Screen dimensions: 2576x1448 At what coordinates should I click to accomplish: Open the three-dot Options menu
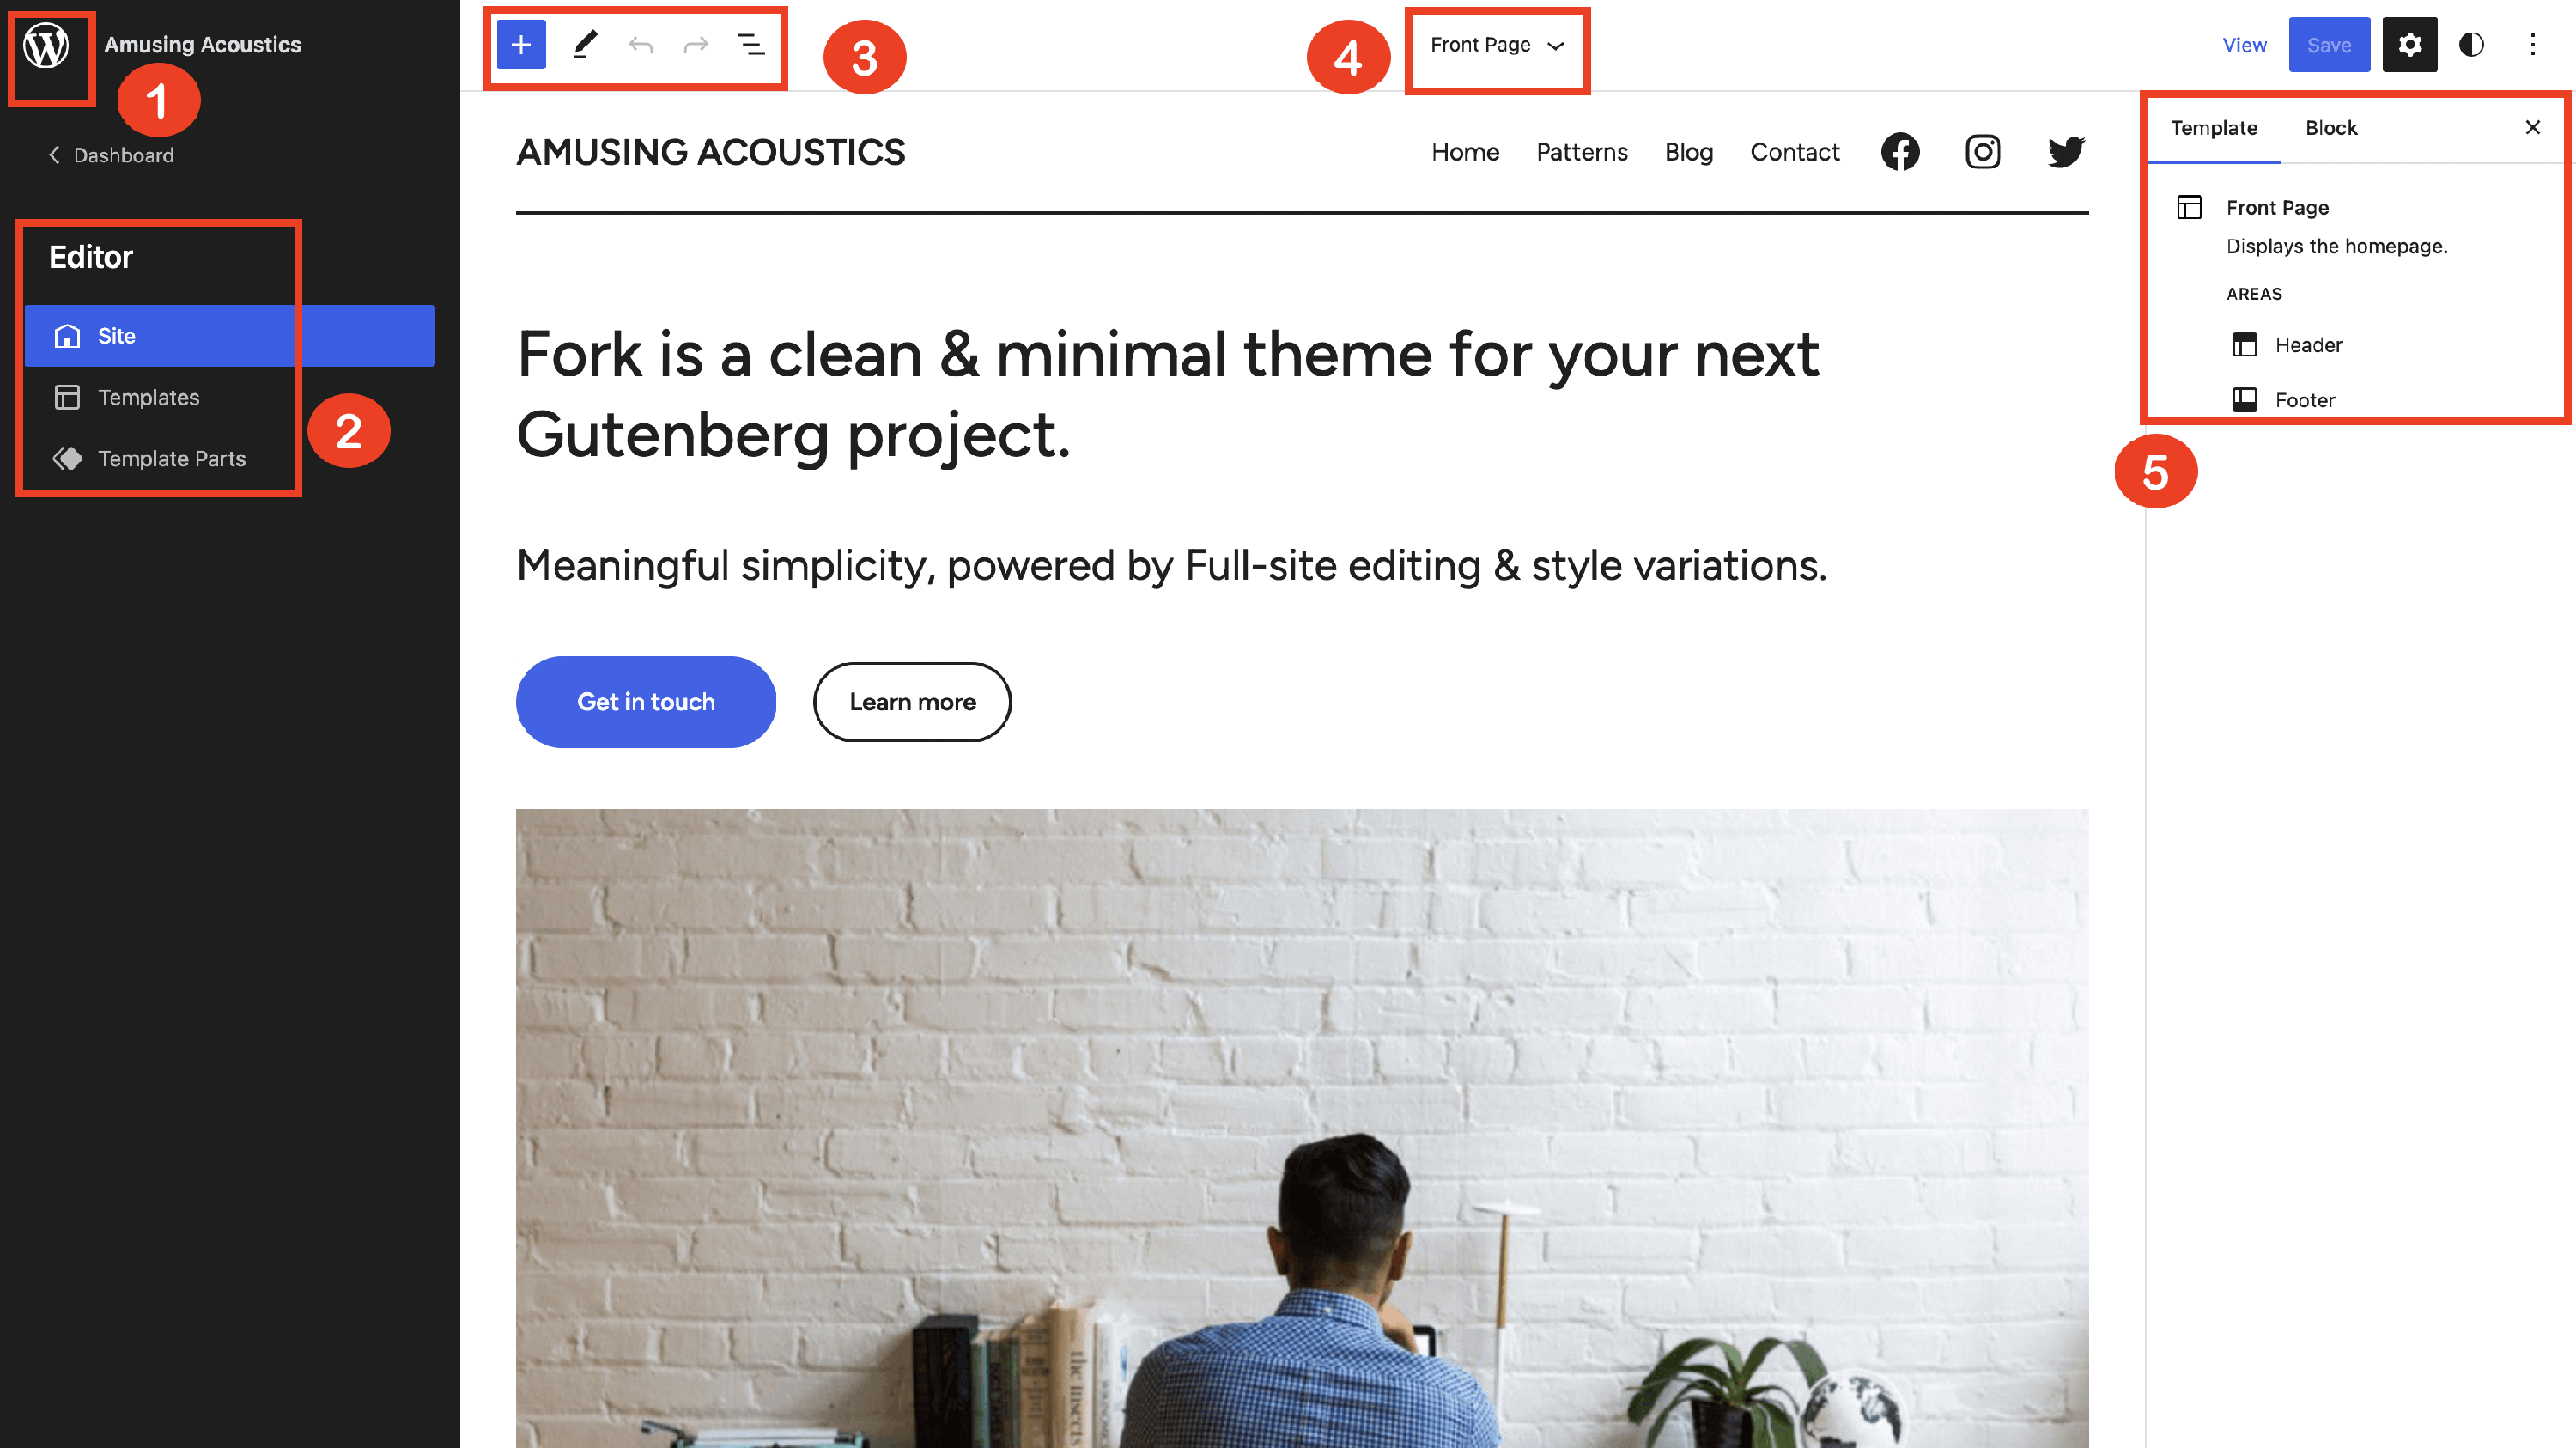click(2532, 45)
